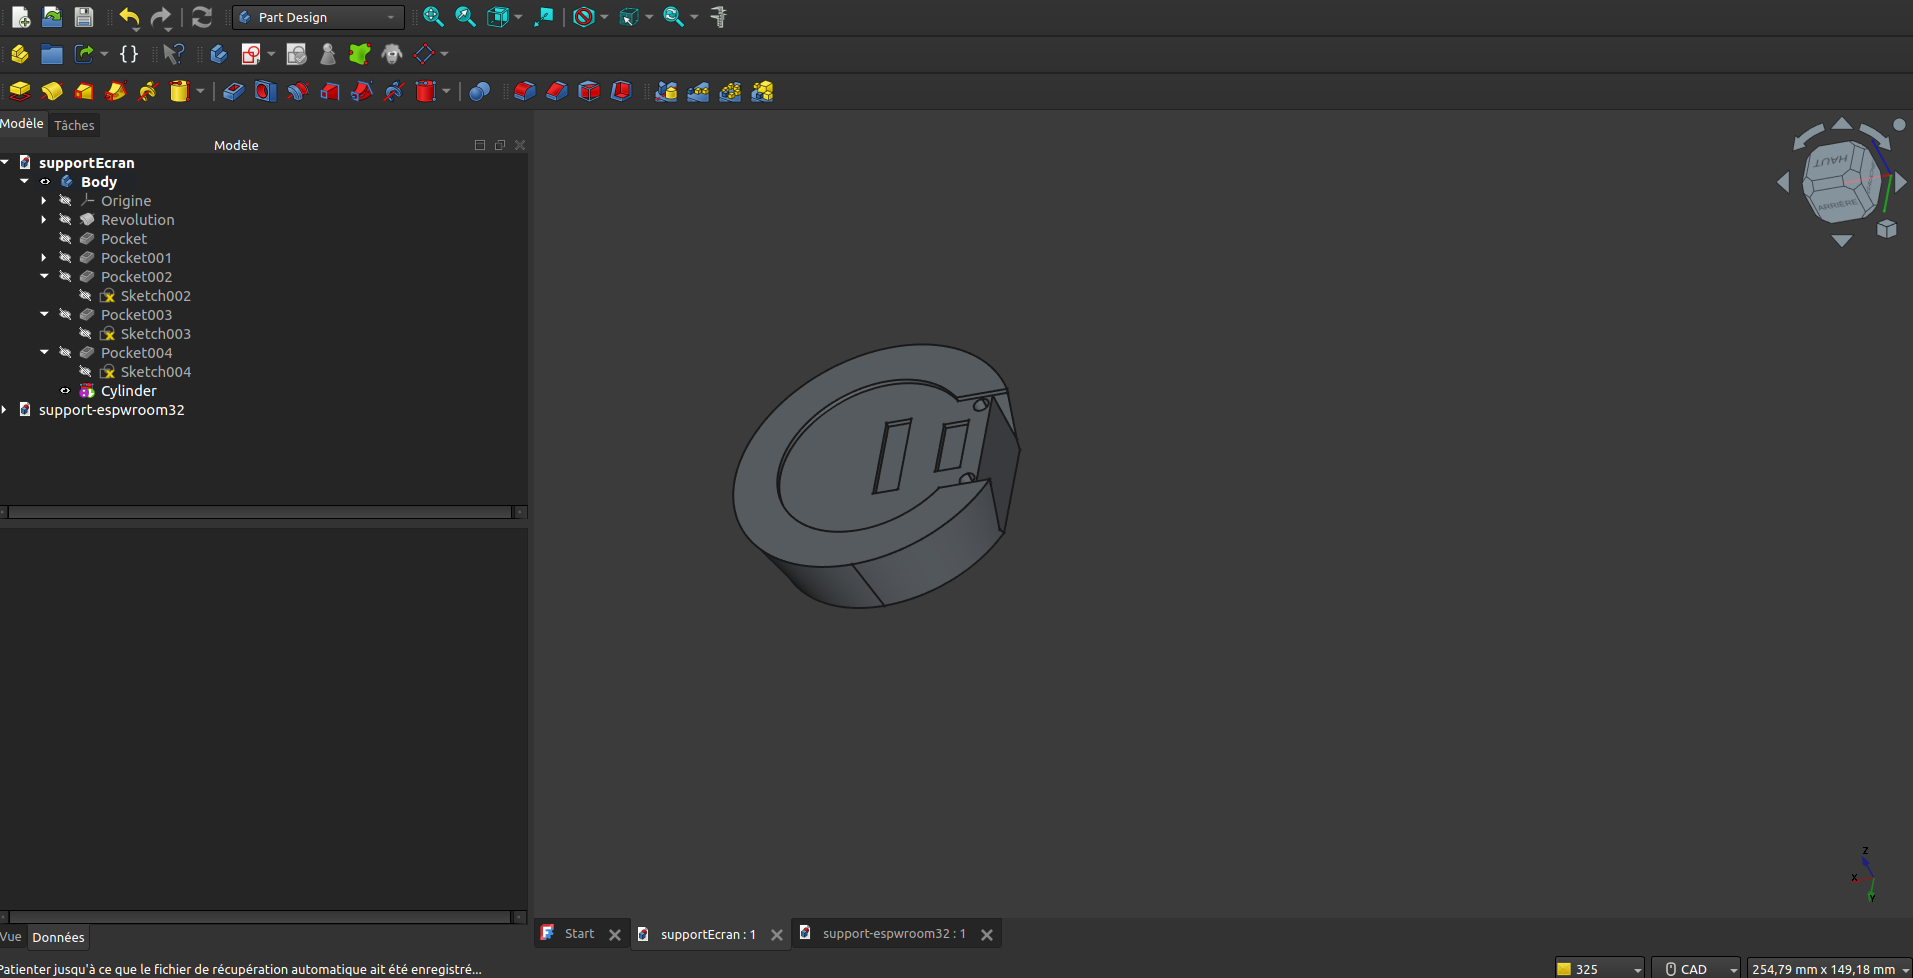Click the Fillet tool icon
The image size is (1913, 978).
pos(524,92)
